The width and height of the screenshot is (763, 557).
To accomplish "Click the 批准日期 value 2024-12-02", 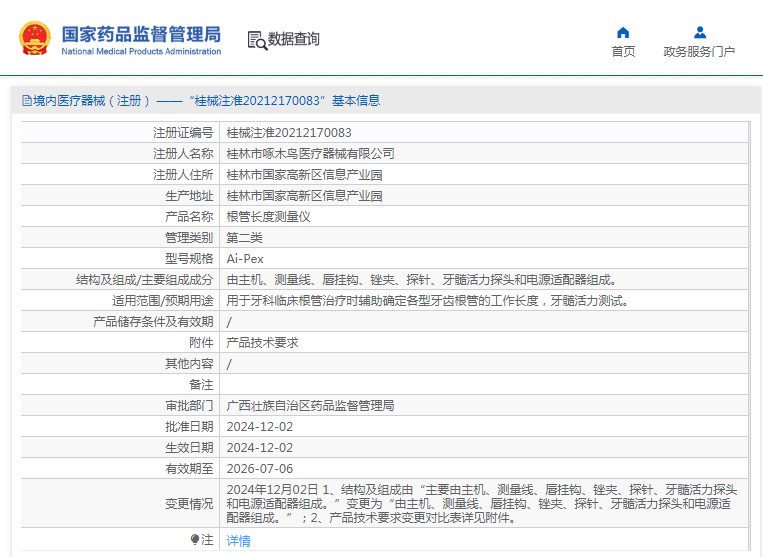I will tap(260, 427).
